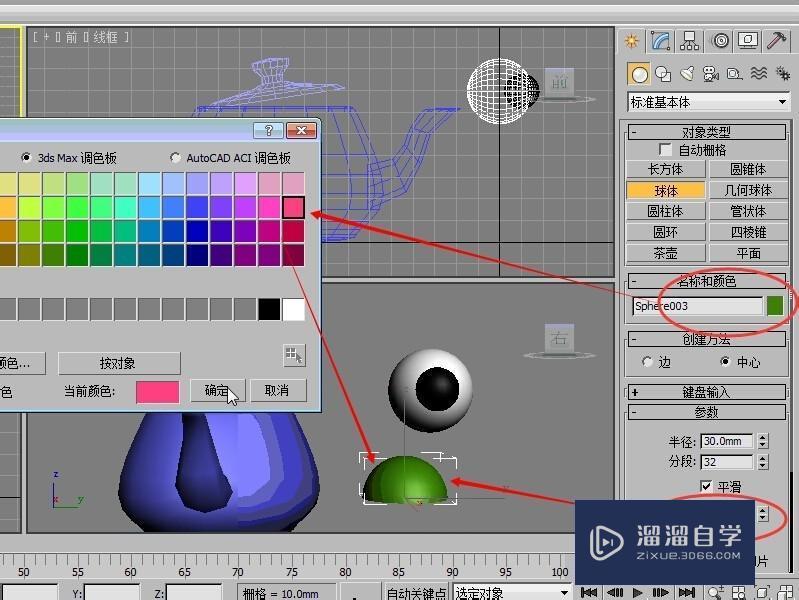Image resolution: width=799 pixels, height=600 pixels.
Task: Step to next frame
Action: pos(660,592)
